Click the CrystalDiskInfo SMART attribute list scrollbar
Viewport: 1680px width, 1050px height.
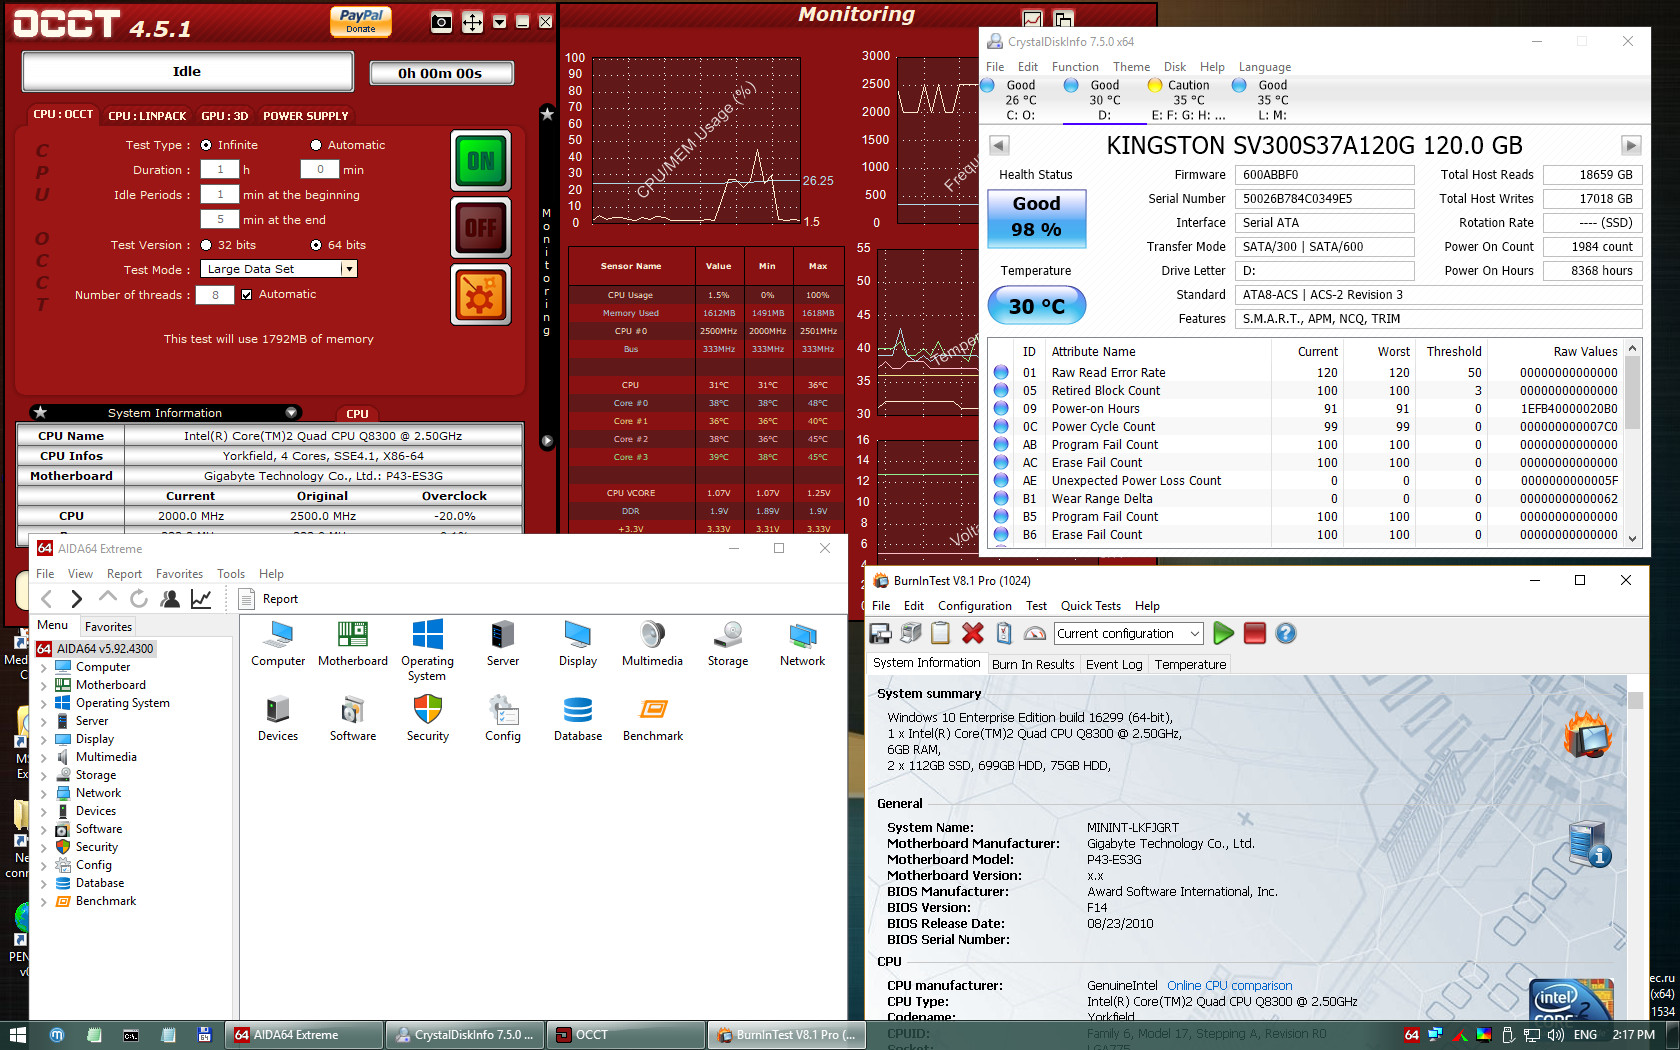click(1632, 443)
